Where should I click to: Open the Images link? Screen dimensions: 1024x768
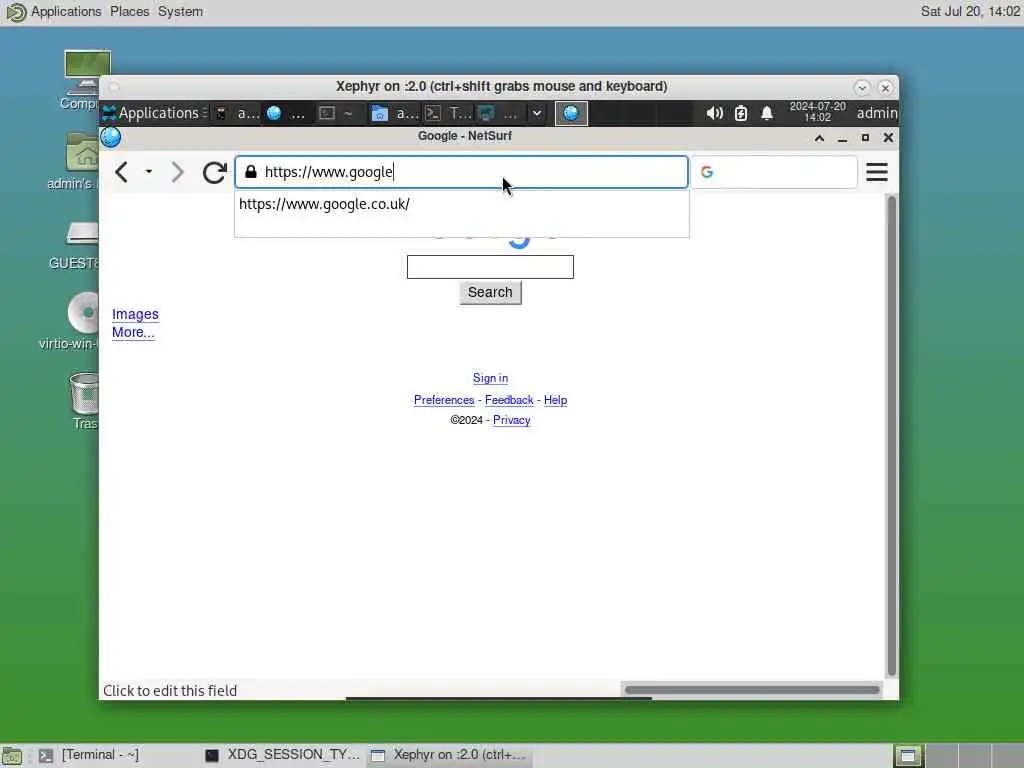[135, 314]
